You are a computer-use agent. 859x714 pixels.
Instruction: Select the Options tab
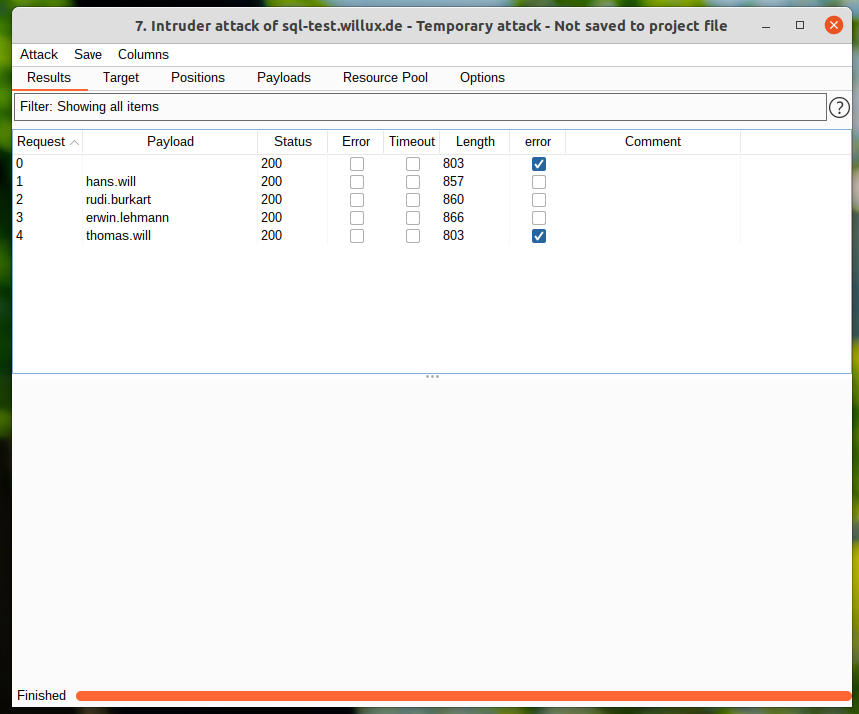(482, 77)
